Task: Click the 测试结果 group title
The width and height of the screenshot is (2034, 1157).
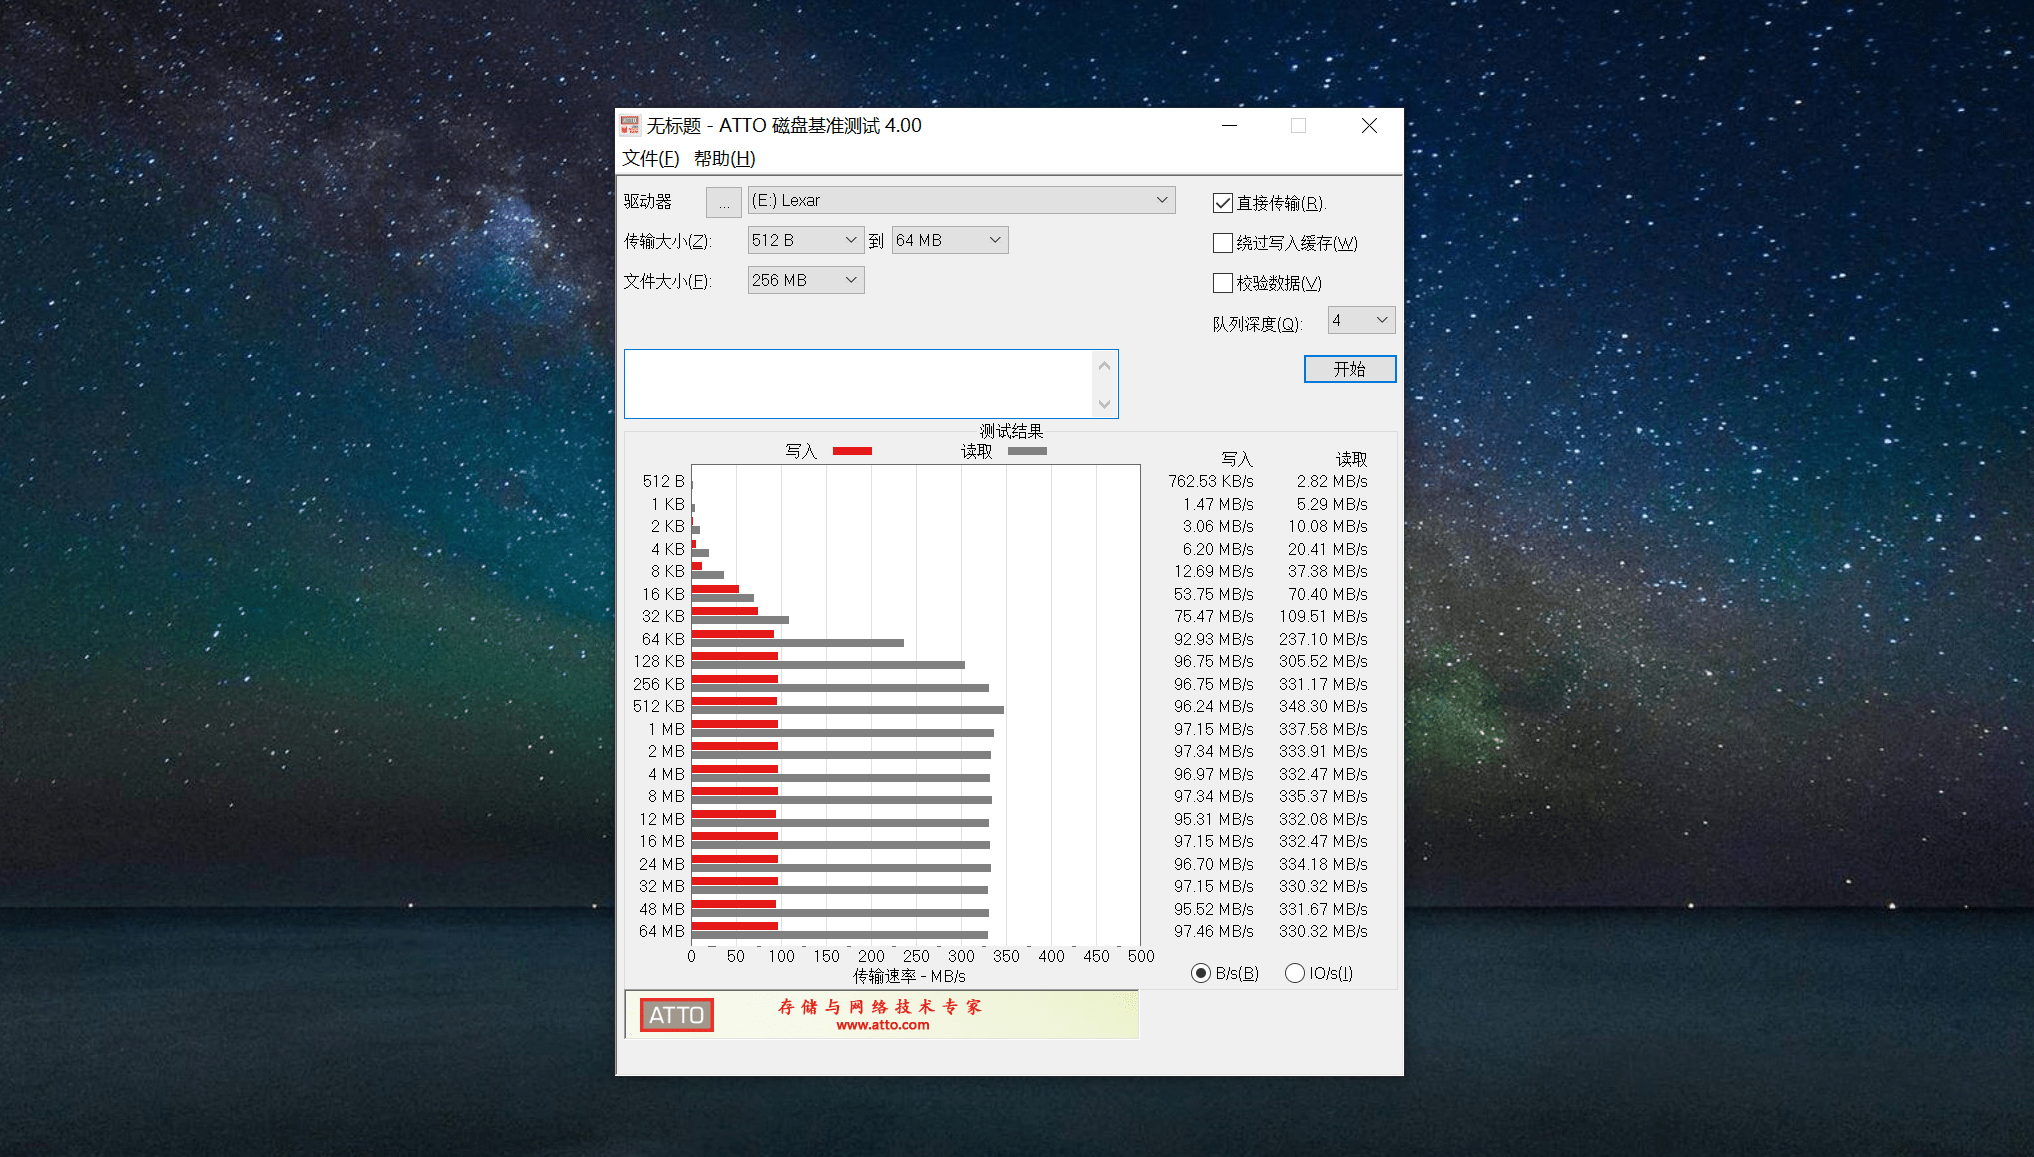Action: point(1011,431)
